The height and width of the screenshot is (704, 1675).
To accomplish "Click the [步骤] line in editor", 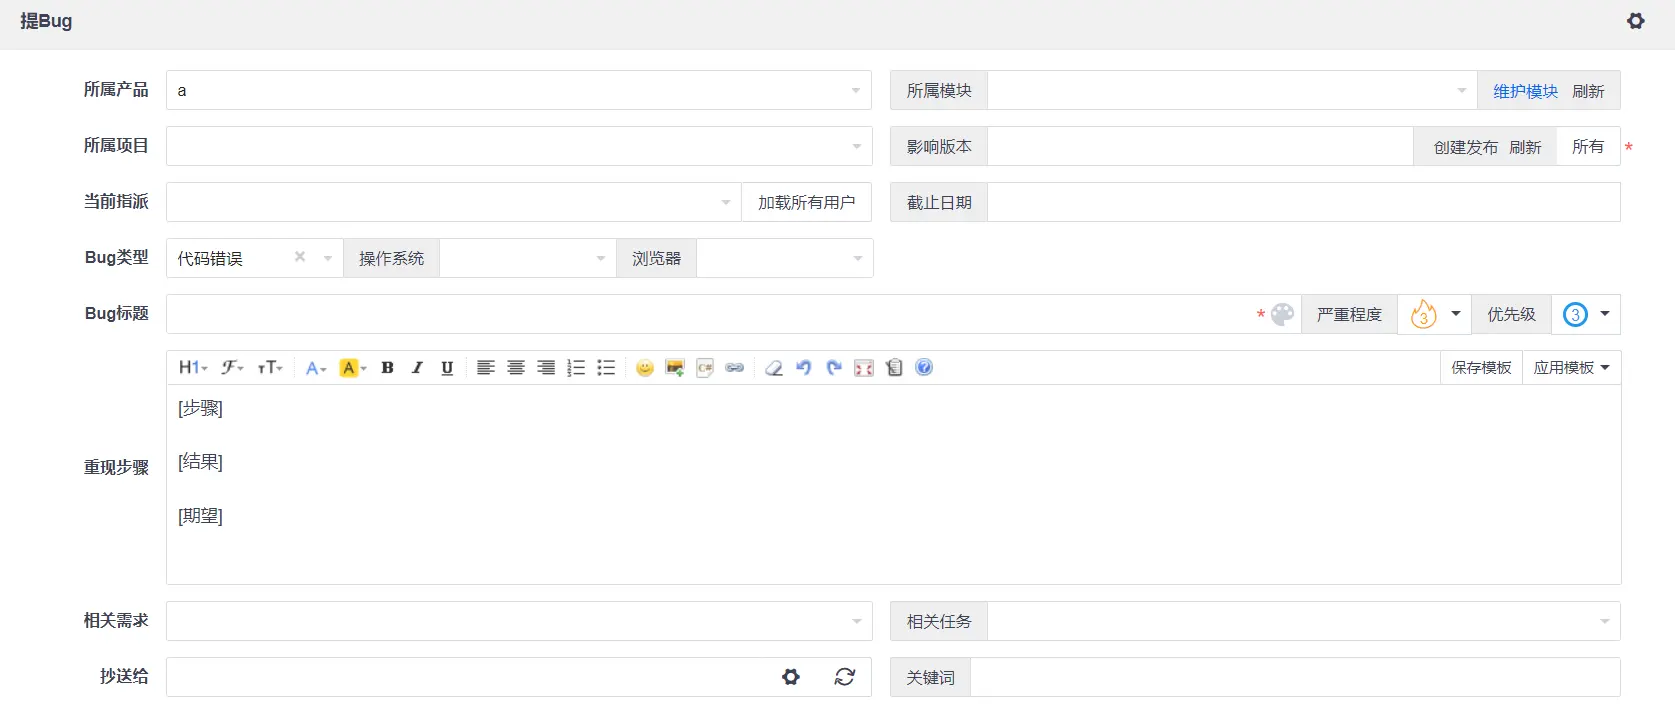I will point(200,408).
